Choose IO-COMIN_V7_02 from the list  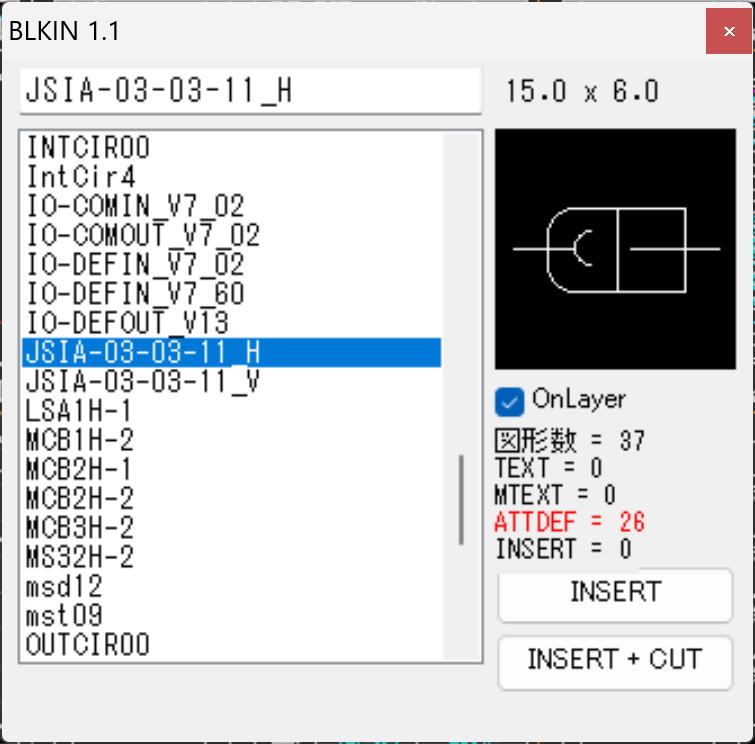click(x=135, y=207)
